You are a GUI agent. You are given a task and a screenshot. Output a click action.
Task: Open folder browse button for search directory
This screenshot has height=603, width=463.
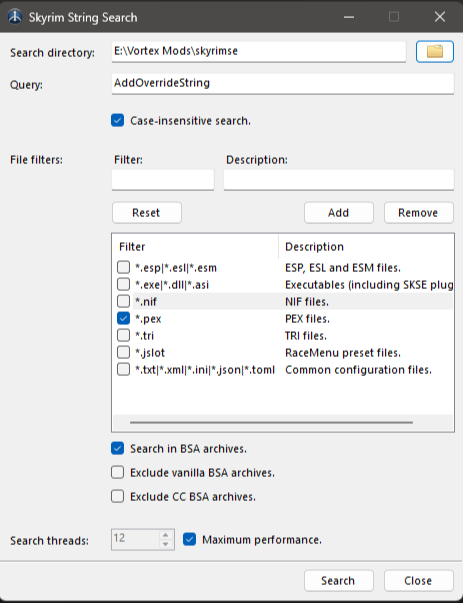coord(435,52)
